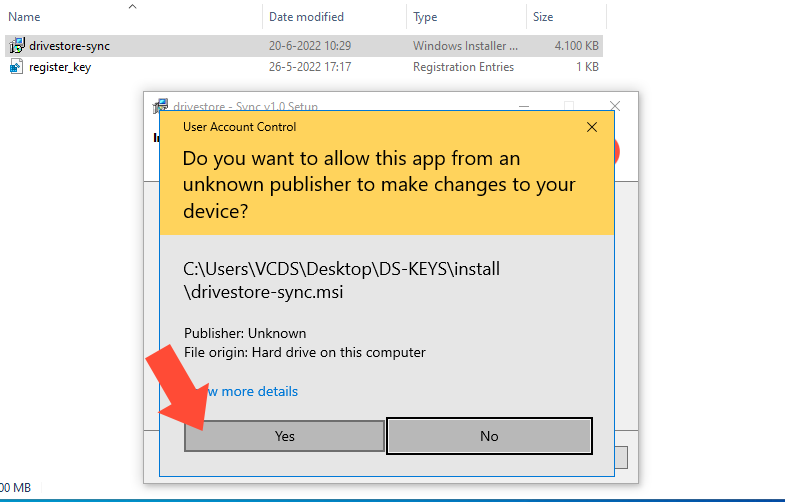Click the sort arrow above Name
This screenshot has height=502, width=785.
[x=133, y=6]
